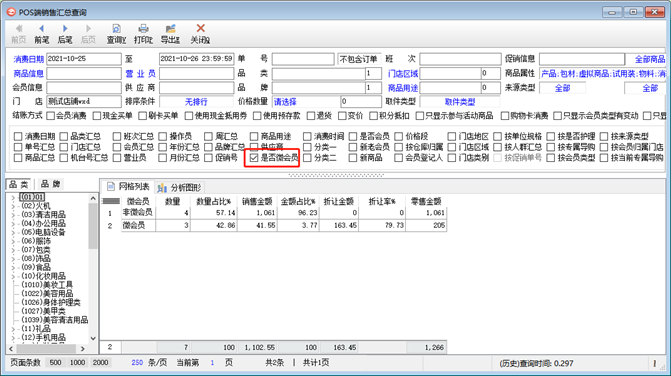Enable the 按会员类型 checkbox
The image size is (671, 376).
tap(551, 158)
